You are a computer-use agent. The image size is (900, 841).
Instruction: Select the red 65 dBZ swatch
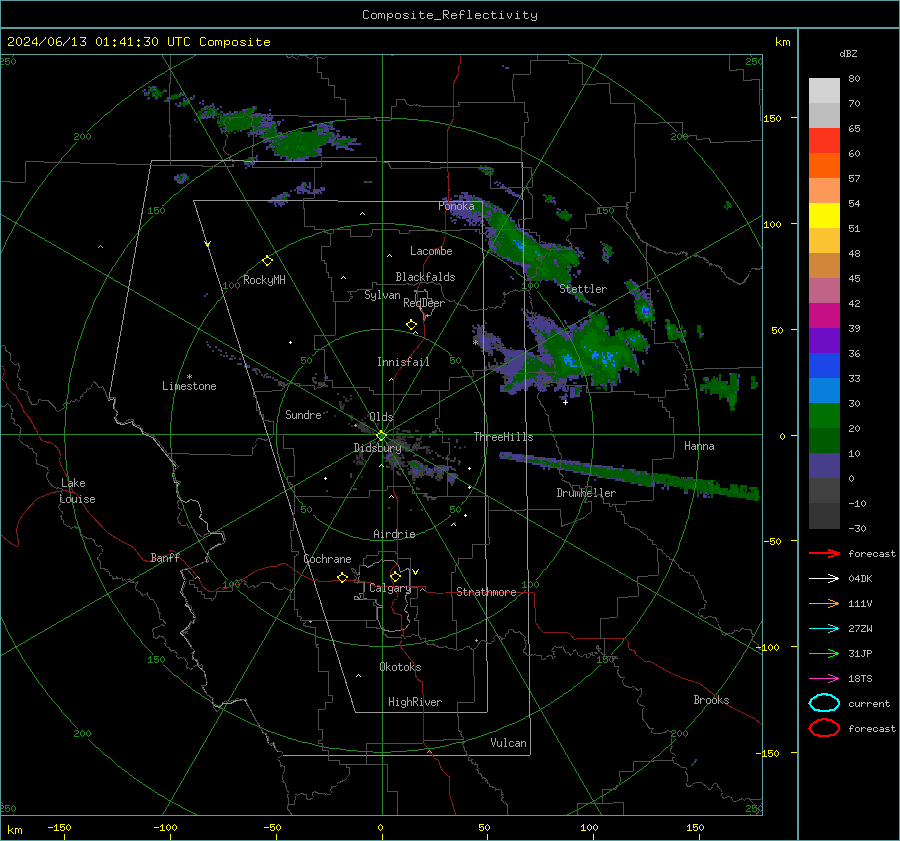coord(824,140)
